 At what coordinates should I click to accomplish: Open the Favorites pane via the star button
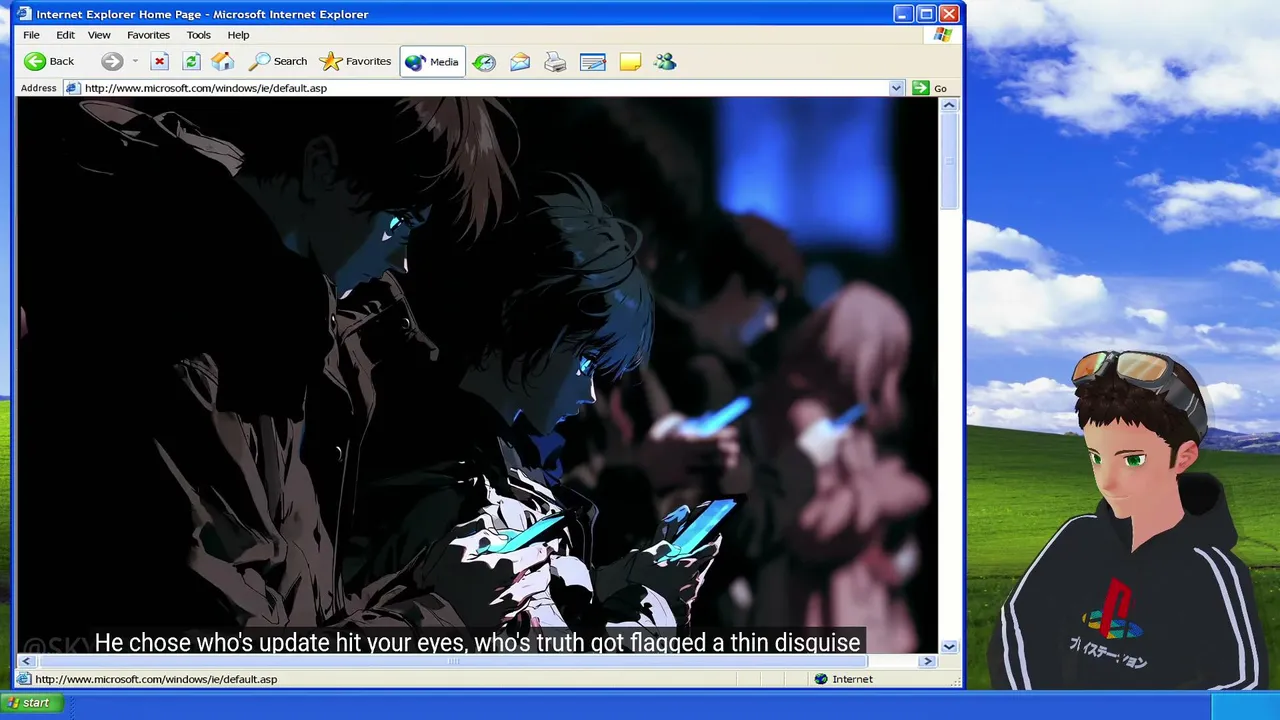[355, 62]
